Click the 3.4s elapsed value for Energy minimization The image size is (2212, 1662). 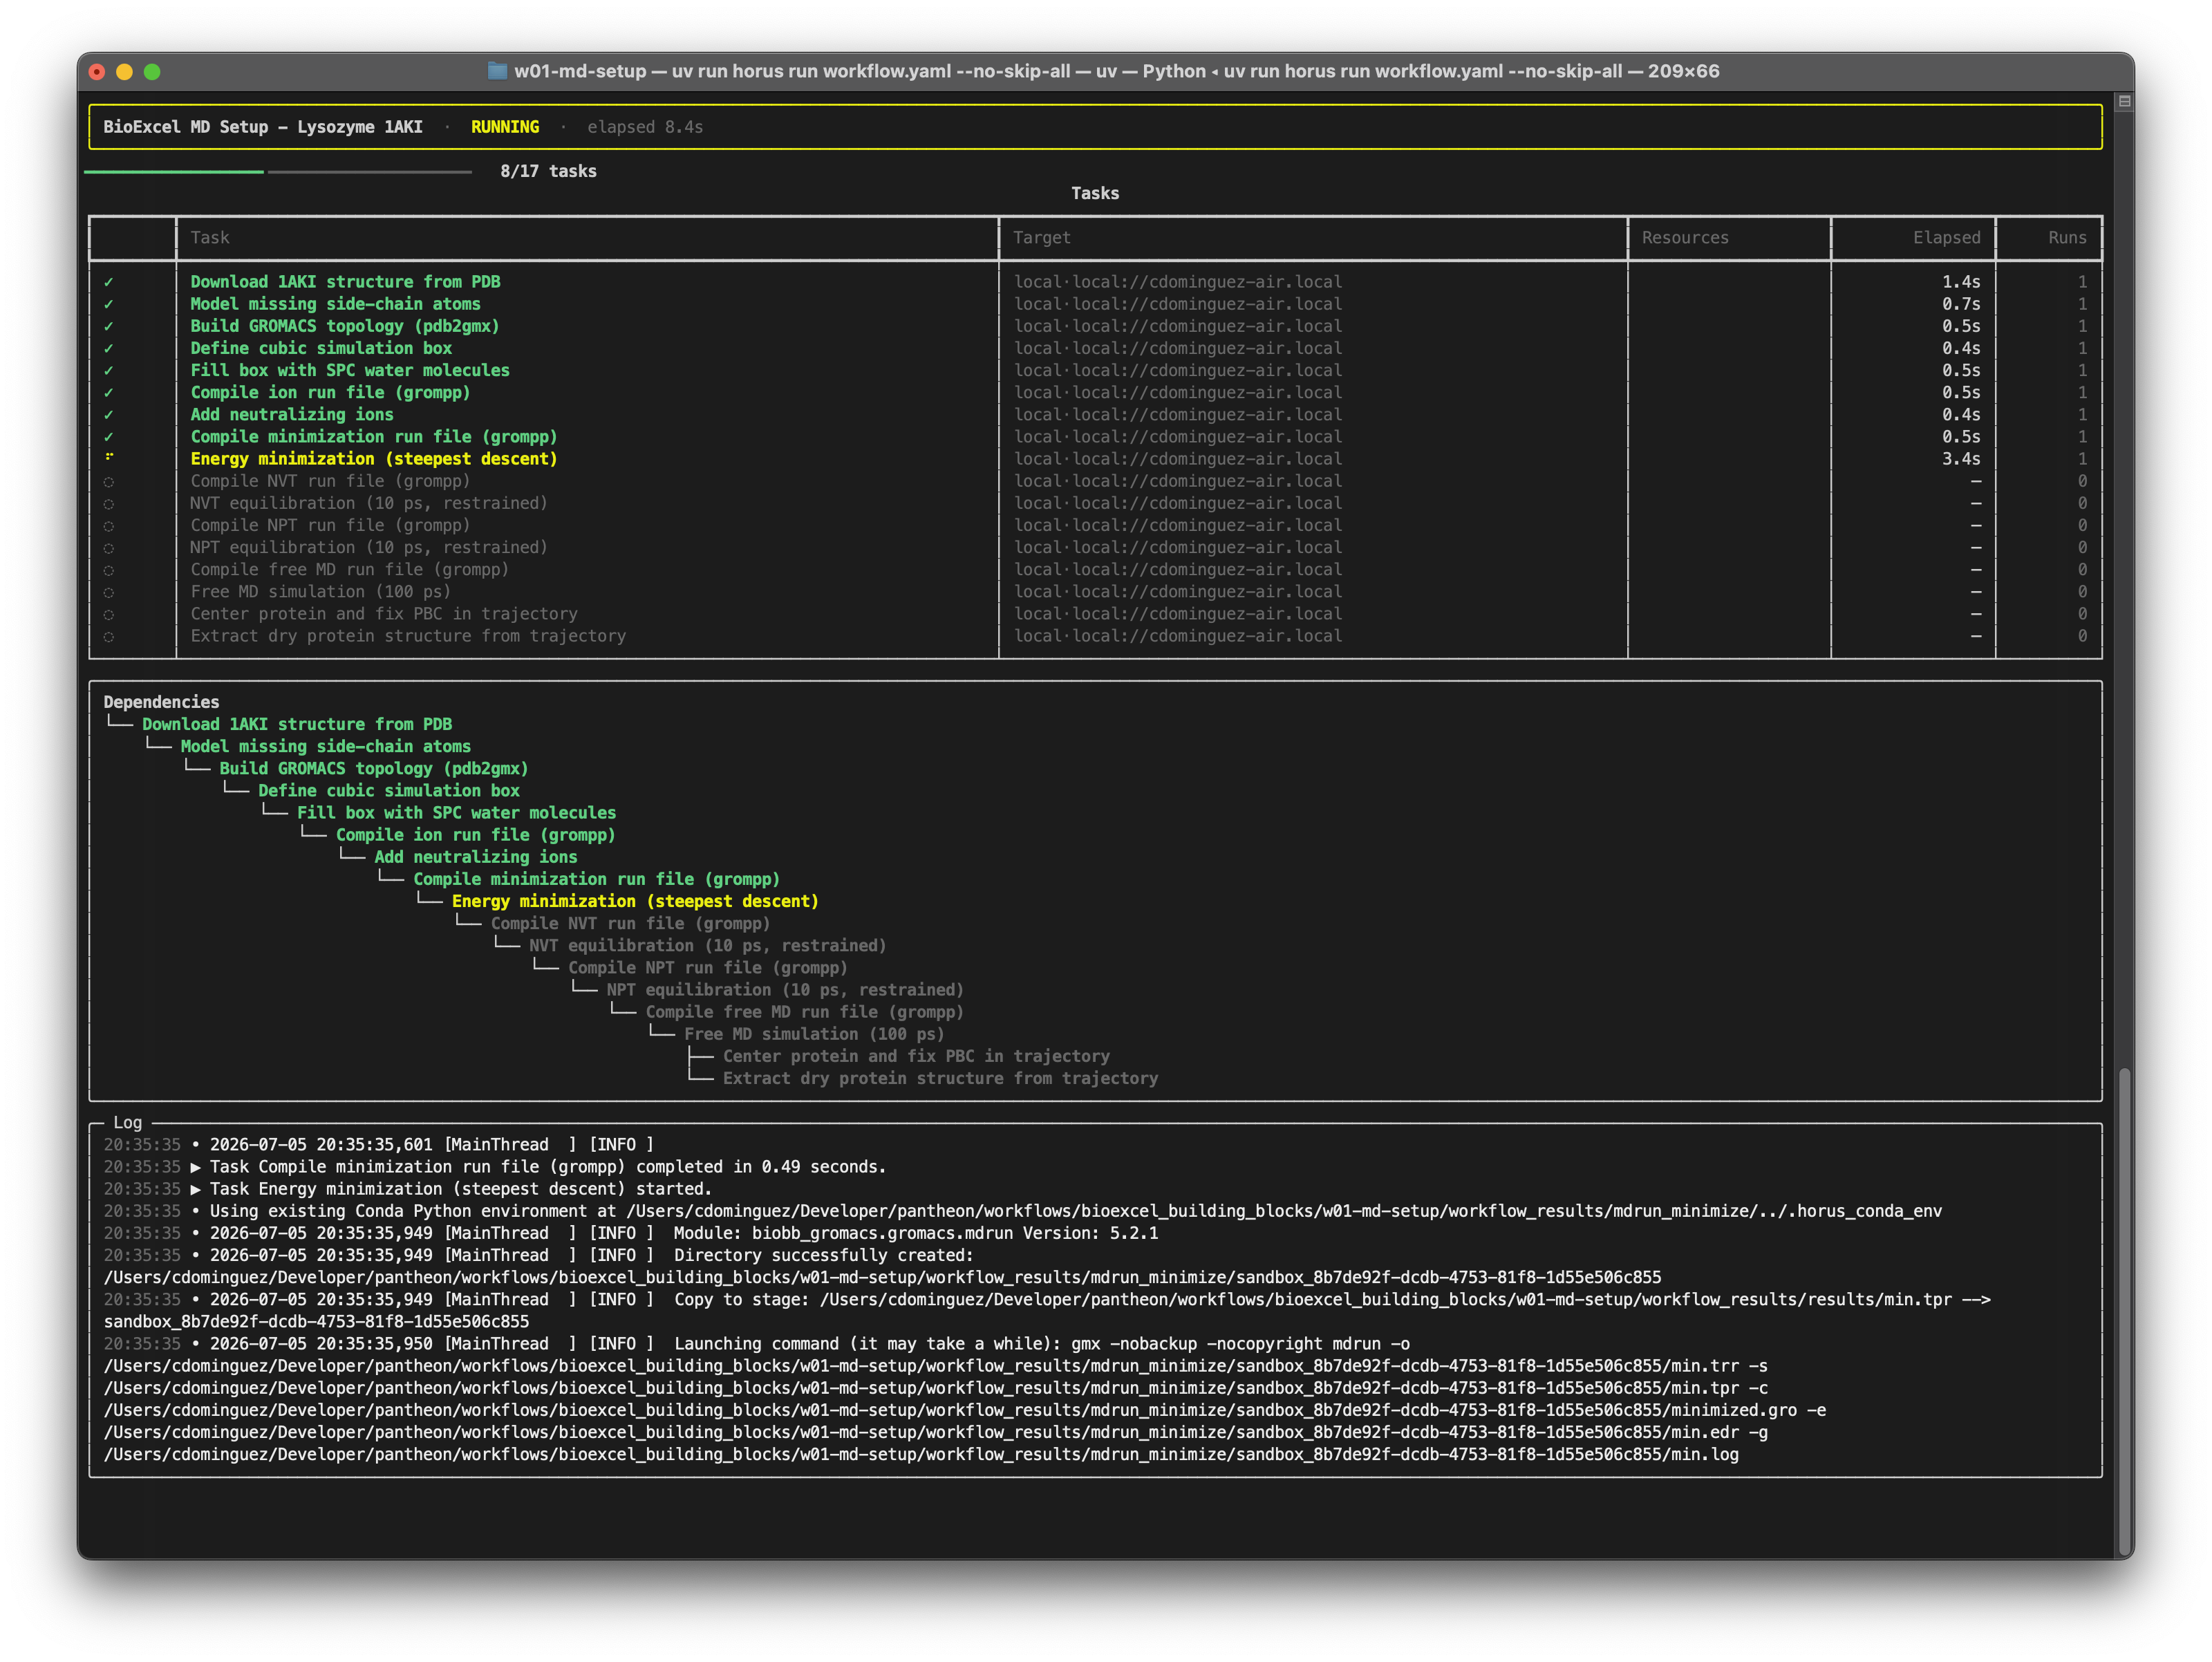1961,458
